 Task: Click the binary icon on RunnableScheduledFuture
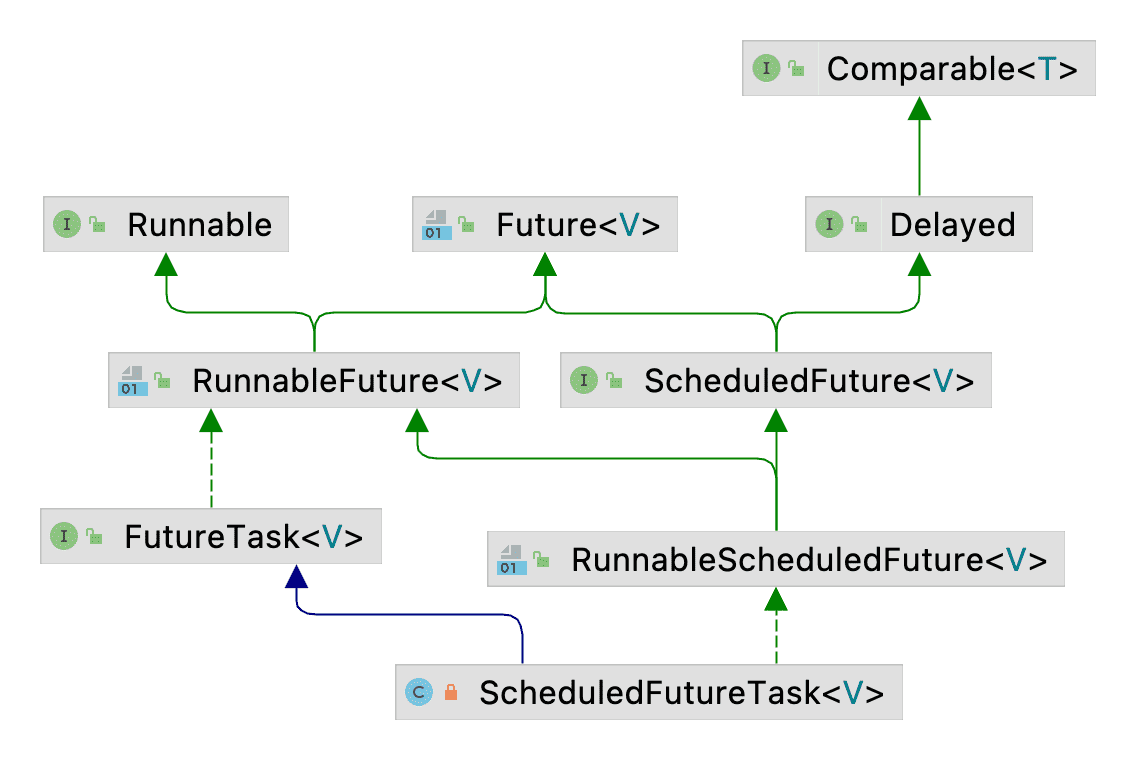pyautogui.click(x=511, y=560)
